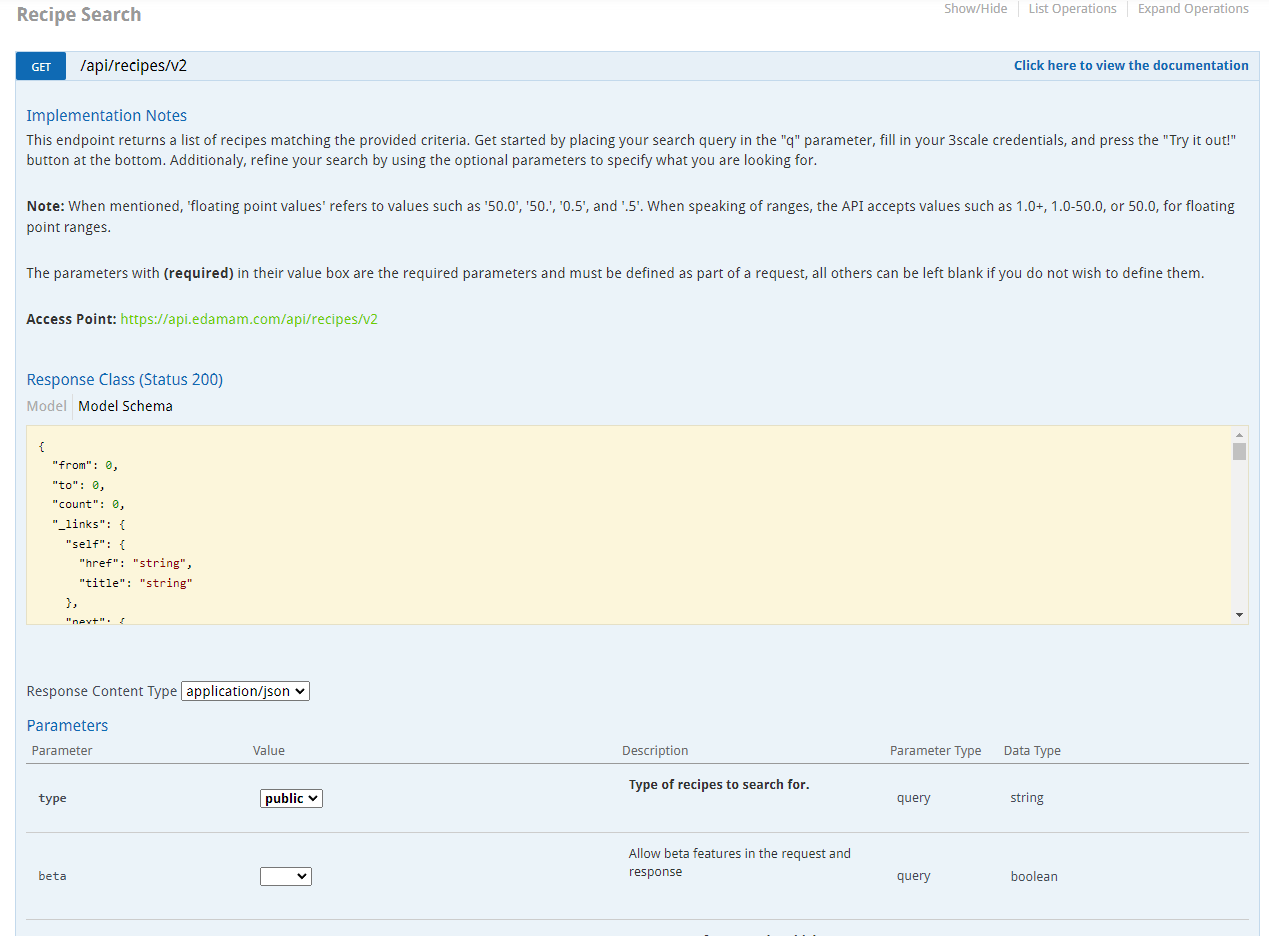Image resolution: width=1269 pixels, height=936 pixels.
Task: Click the 'Access Point:' label
Action: 72,320
